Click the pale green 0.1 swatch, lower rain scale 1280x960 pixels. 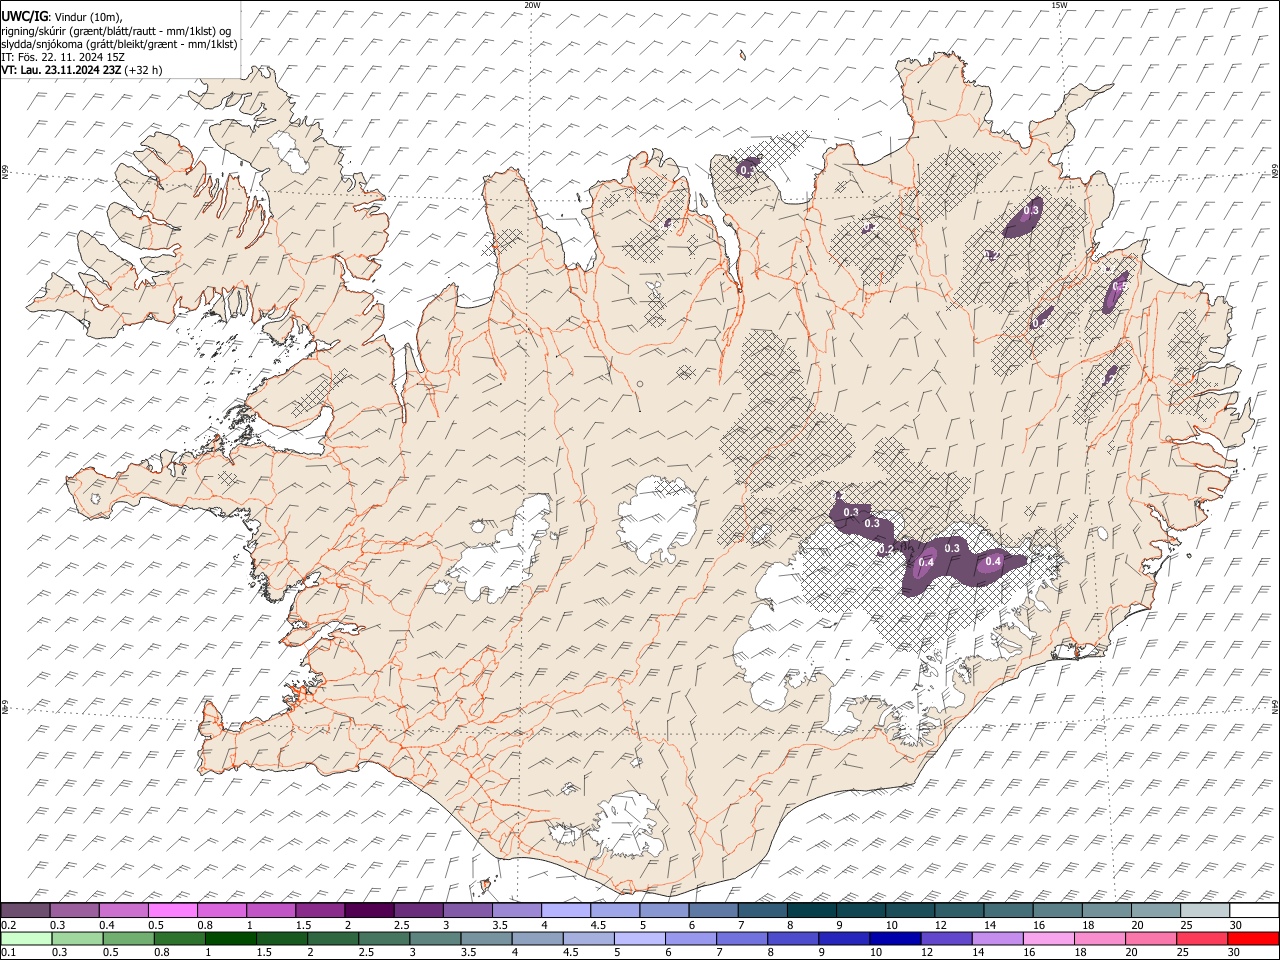click(x=27, y=938)
